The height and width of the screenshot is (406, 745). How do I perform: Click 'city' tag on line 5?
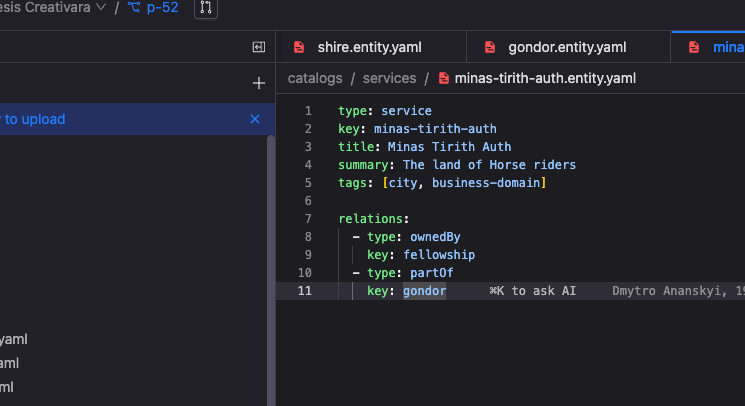403,183
